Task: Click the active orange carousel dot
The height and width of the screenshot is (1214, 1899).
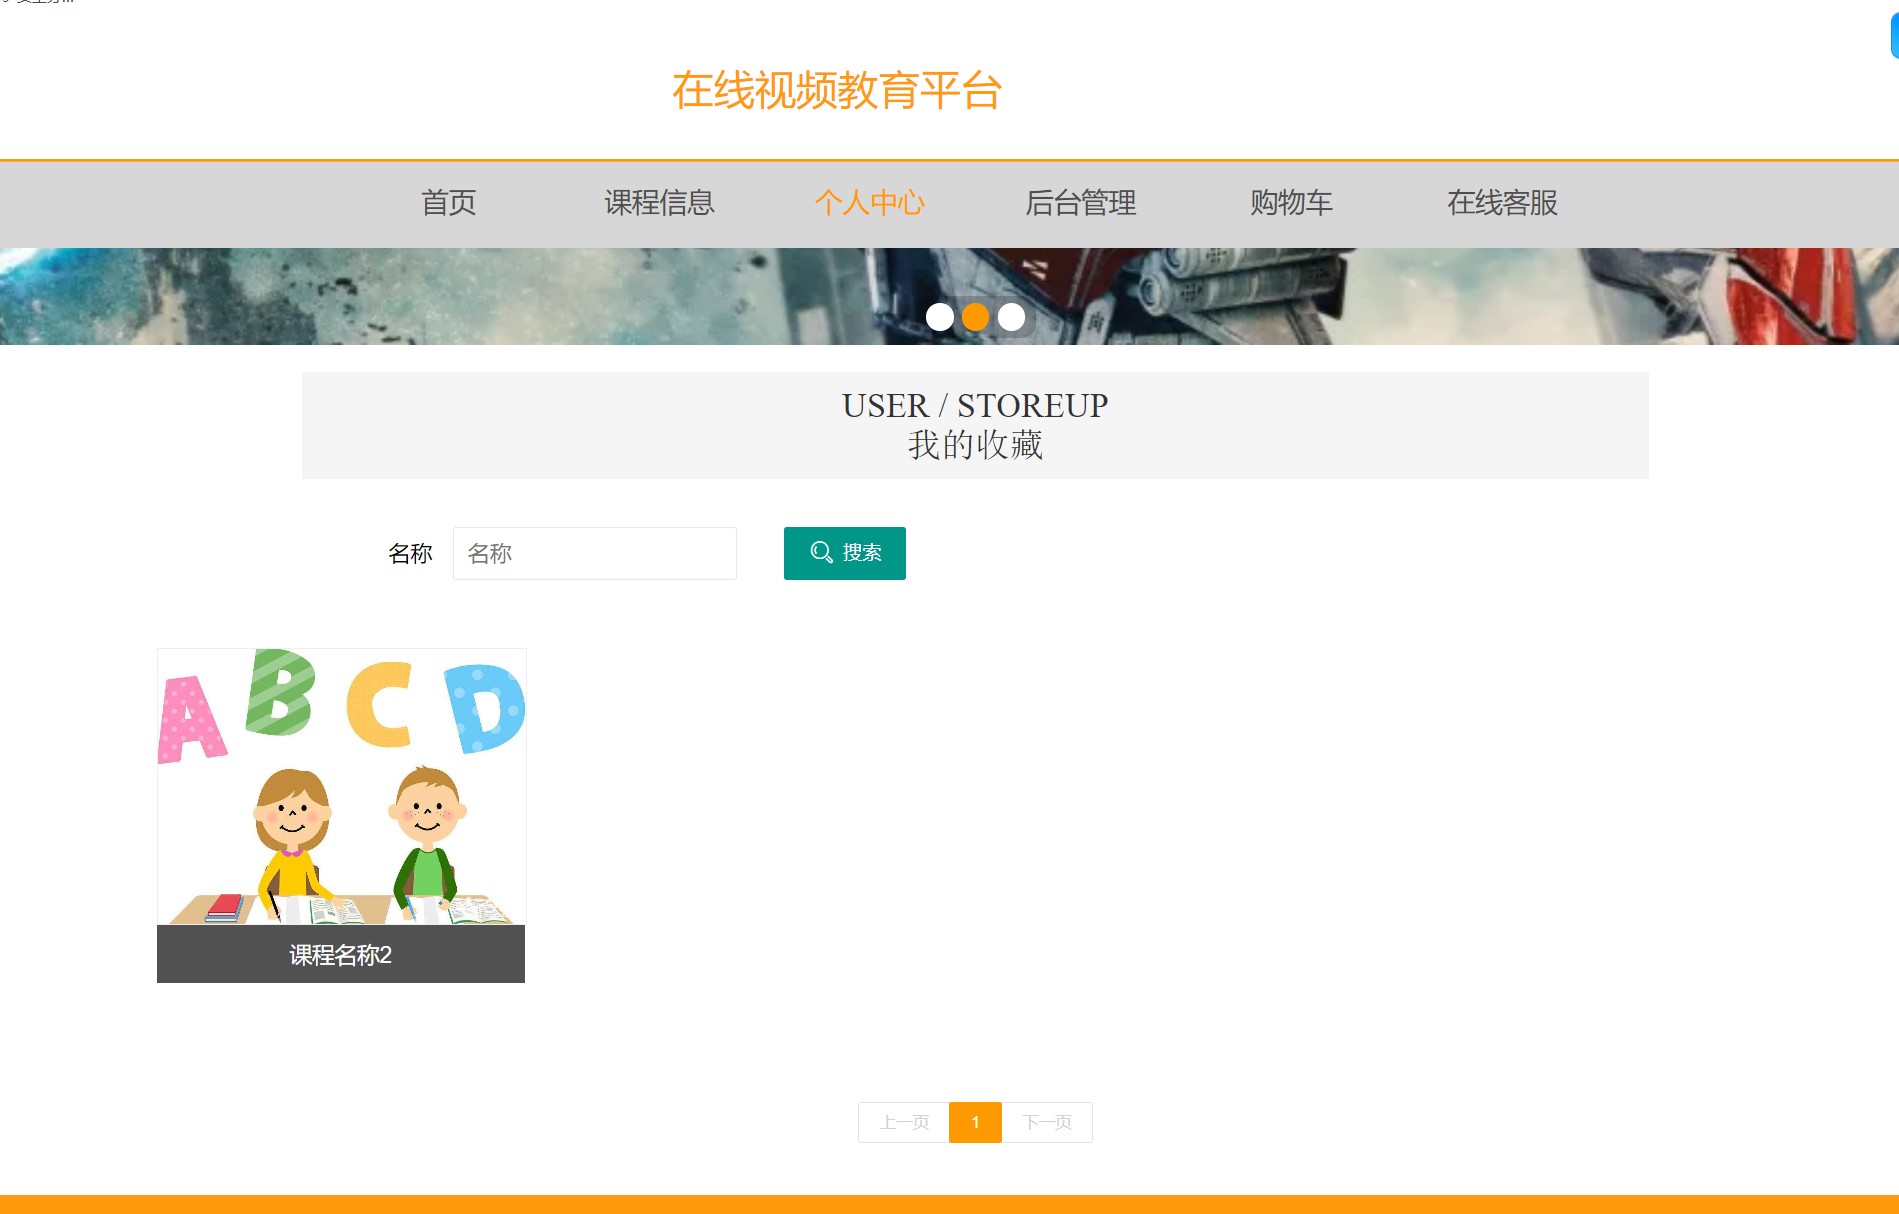Action: (975, 317)
